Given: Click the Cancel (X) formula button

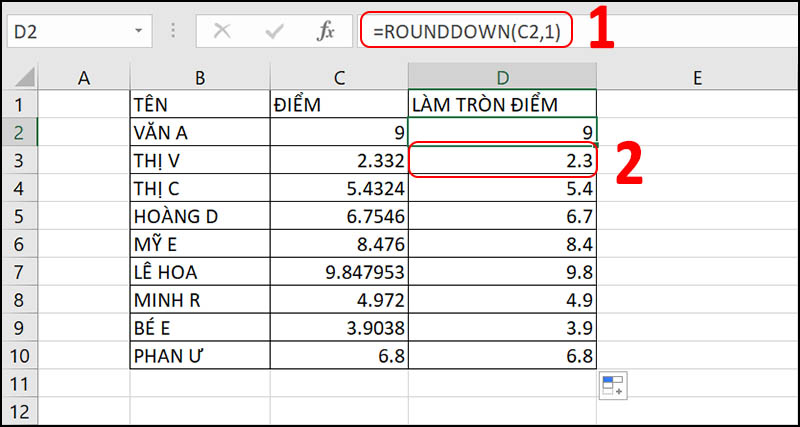Looking at the screenshot, I should click(x=222, y=32).
